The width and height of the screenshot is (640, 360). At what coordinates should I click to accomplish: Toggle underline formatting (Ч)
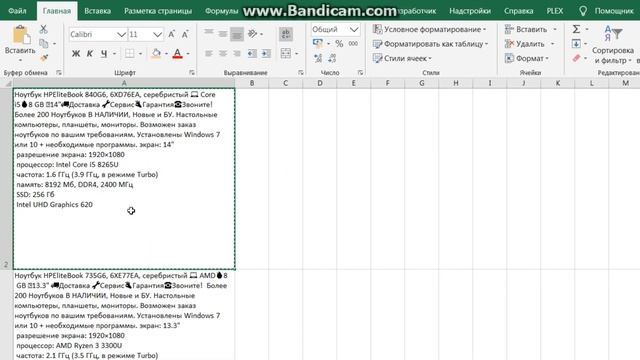point(104,53)
